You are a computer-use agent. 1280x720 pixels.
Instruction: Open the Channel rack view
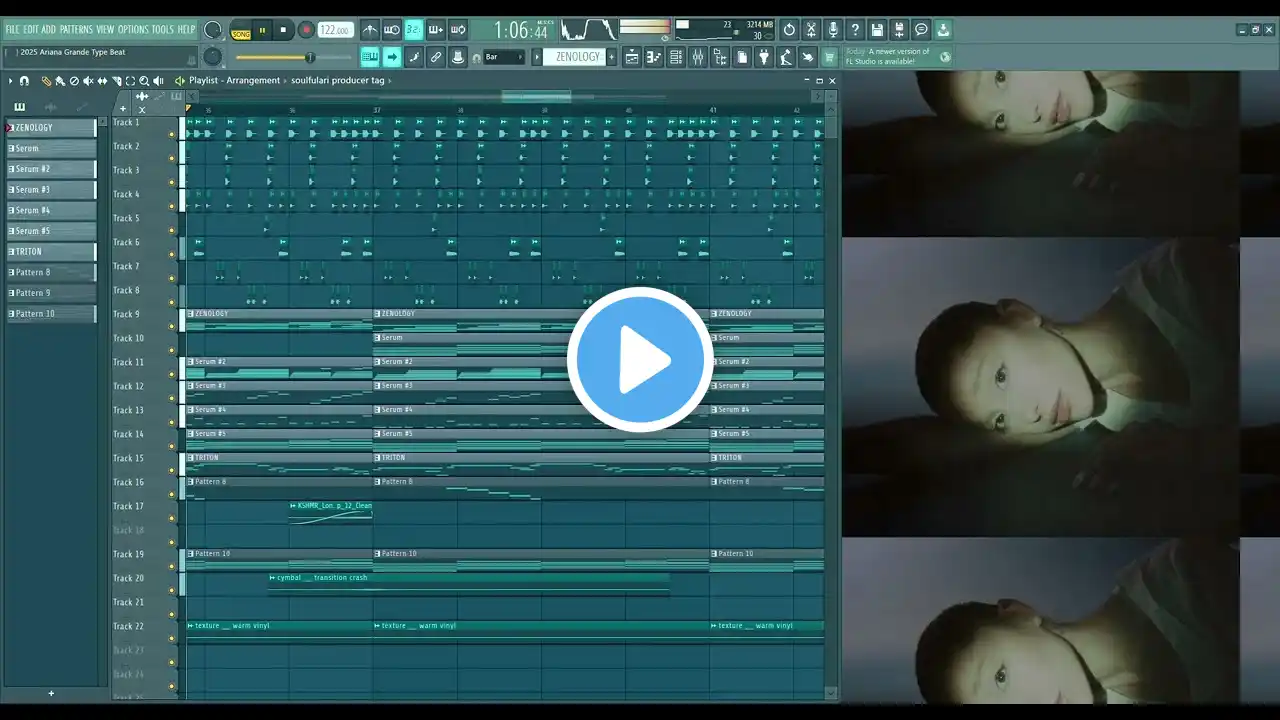click(x=676, y=57)
